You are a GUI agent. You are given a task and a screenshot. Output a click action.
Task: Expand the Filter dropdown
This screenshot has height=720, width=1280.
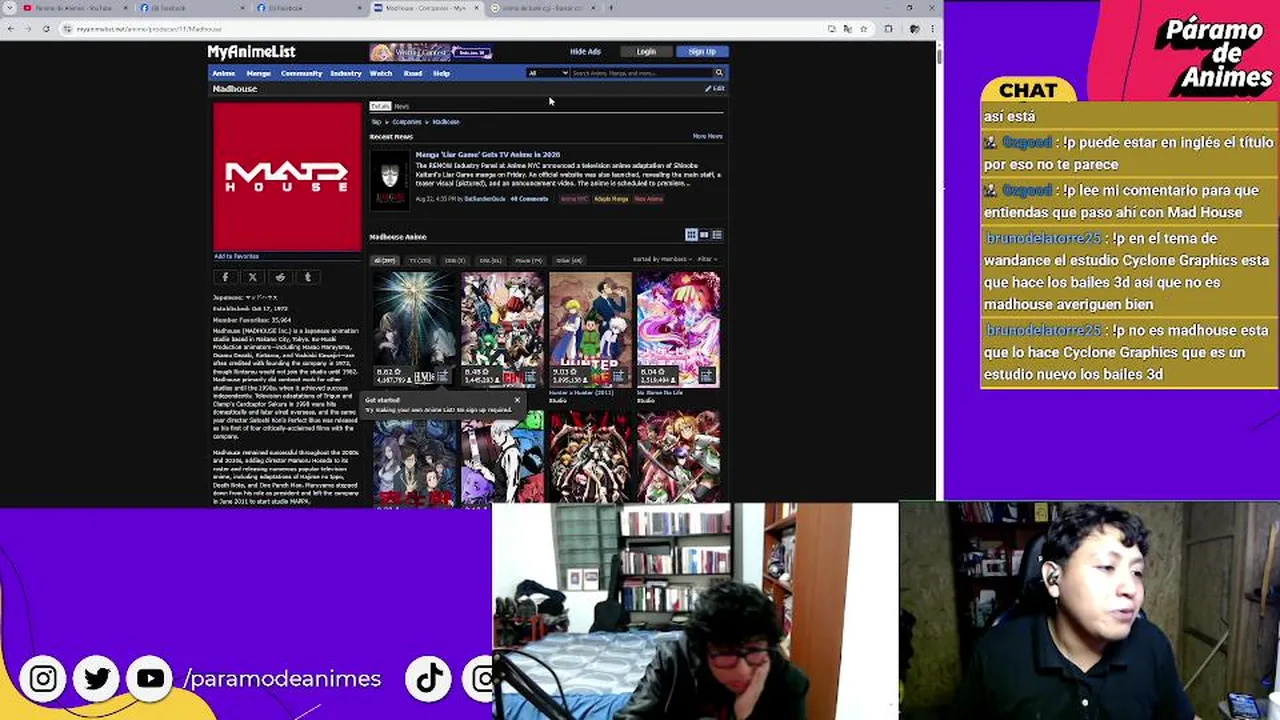tap(707, 260)
